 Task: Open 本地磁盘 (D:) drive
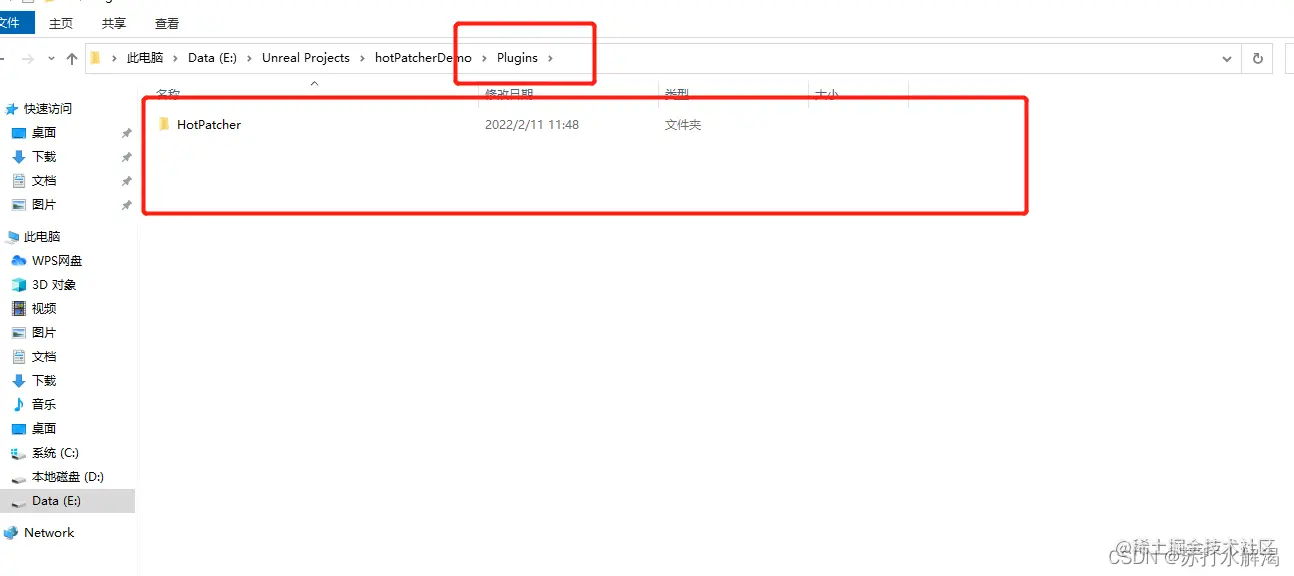pos(68,477)
